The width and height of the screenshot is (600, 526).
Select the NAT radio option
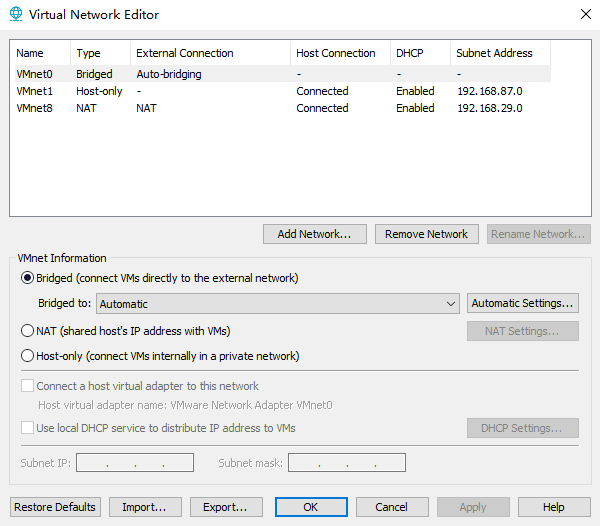(x=28, y=331)
